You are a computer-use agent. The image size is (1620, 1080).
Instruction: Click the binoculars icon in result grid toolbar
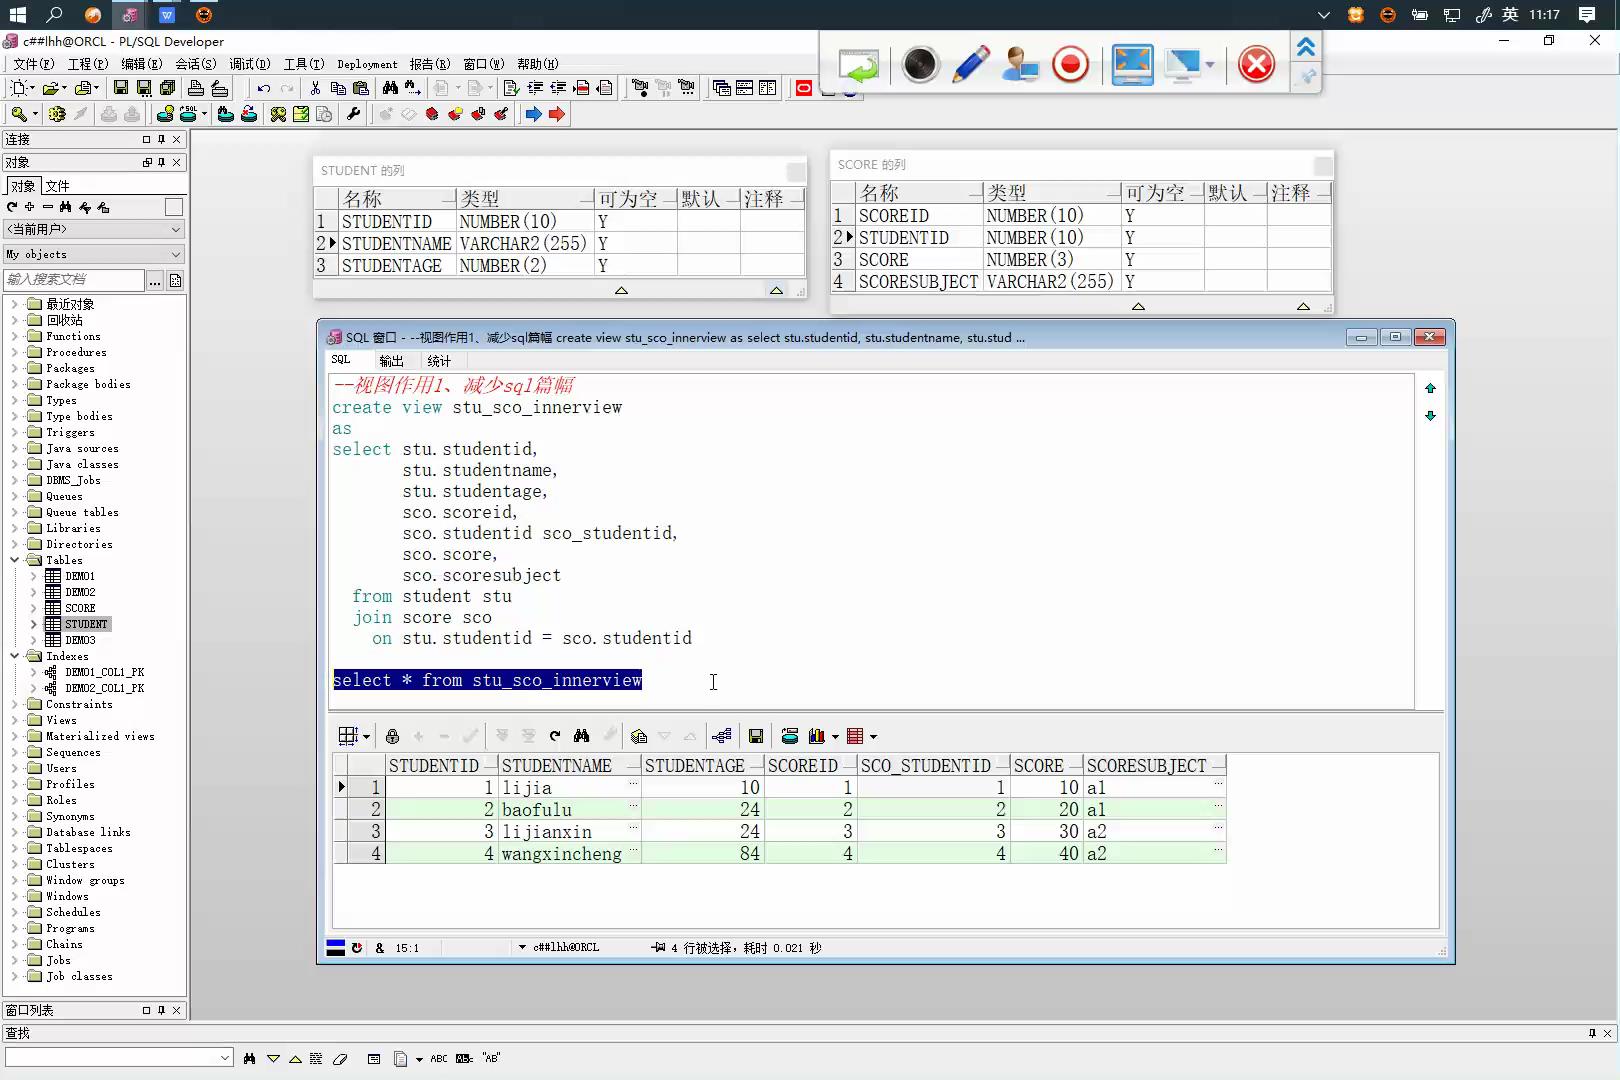tap(582, 736)
